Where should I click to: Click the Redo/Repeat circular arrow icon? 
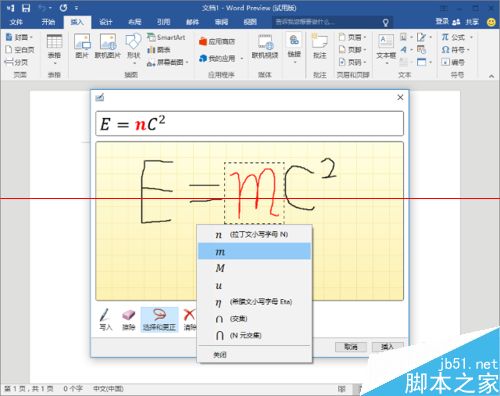click(63, 8)
